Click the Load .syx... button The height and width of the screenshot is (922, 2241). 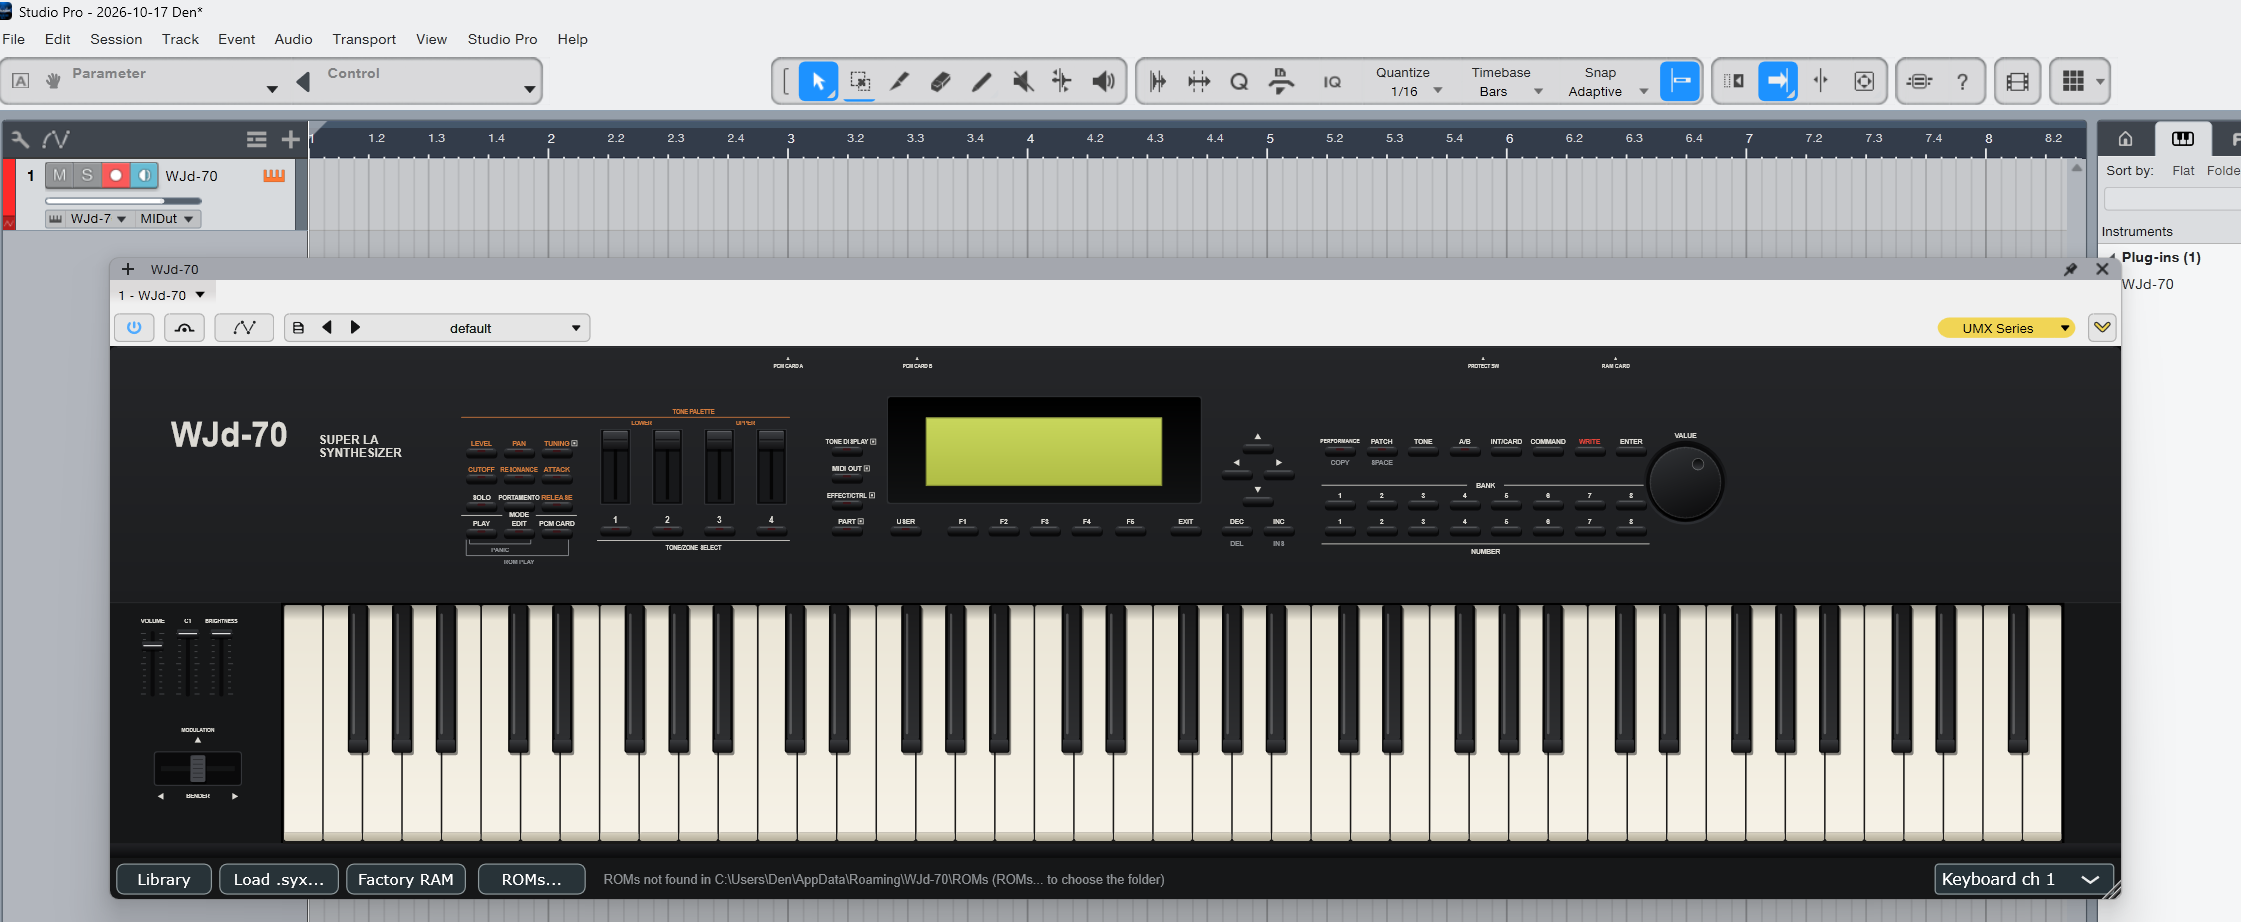click(x=279, y=879)
